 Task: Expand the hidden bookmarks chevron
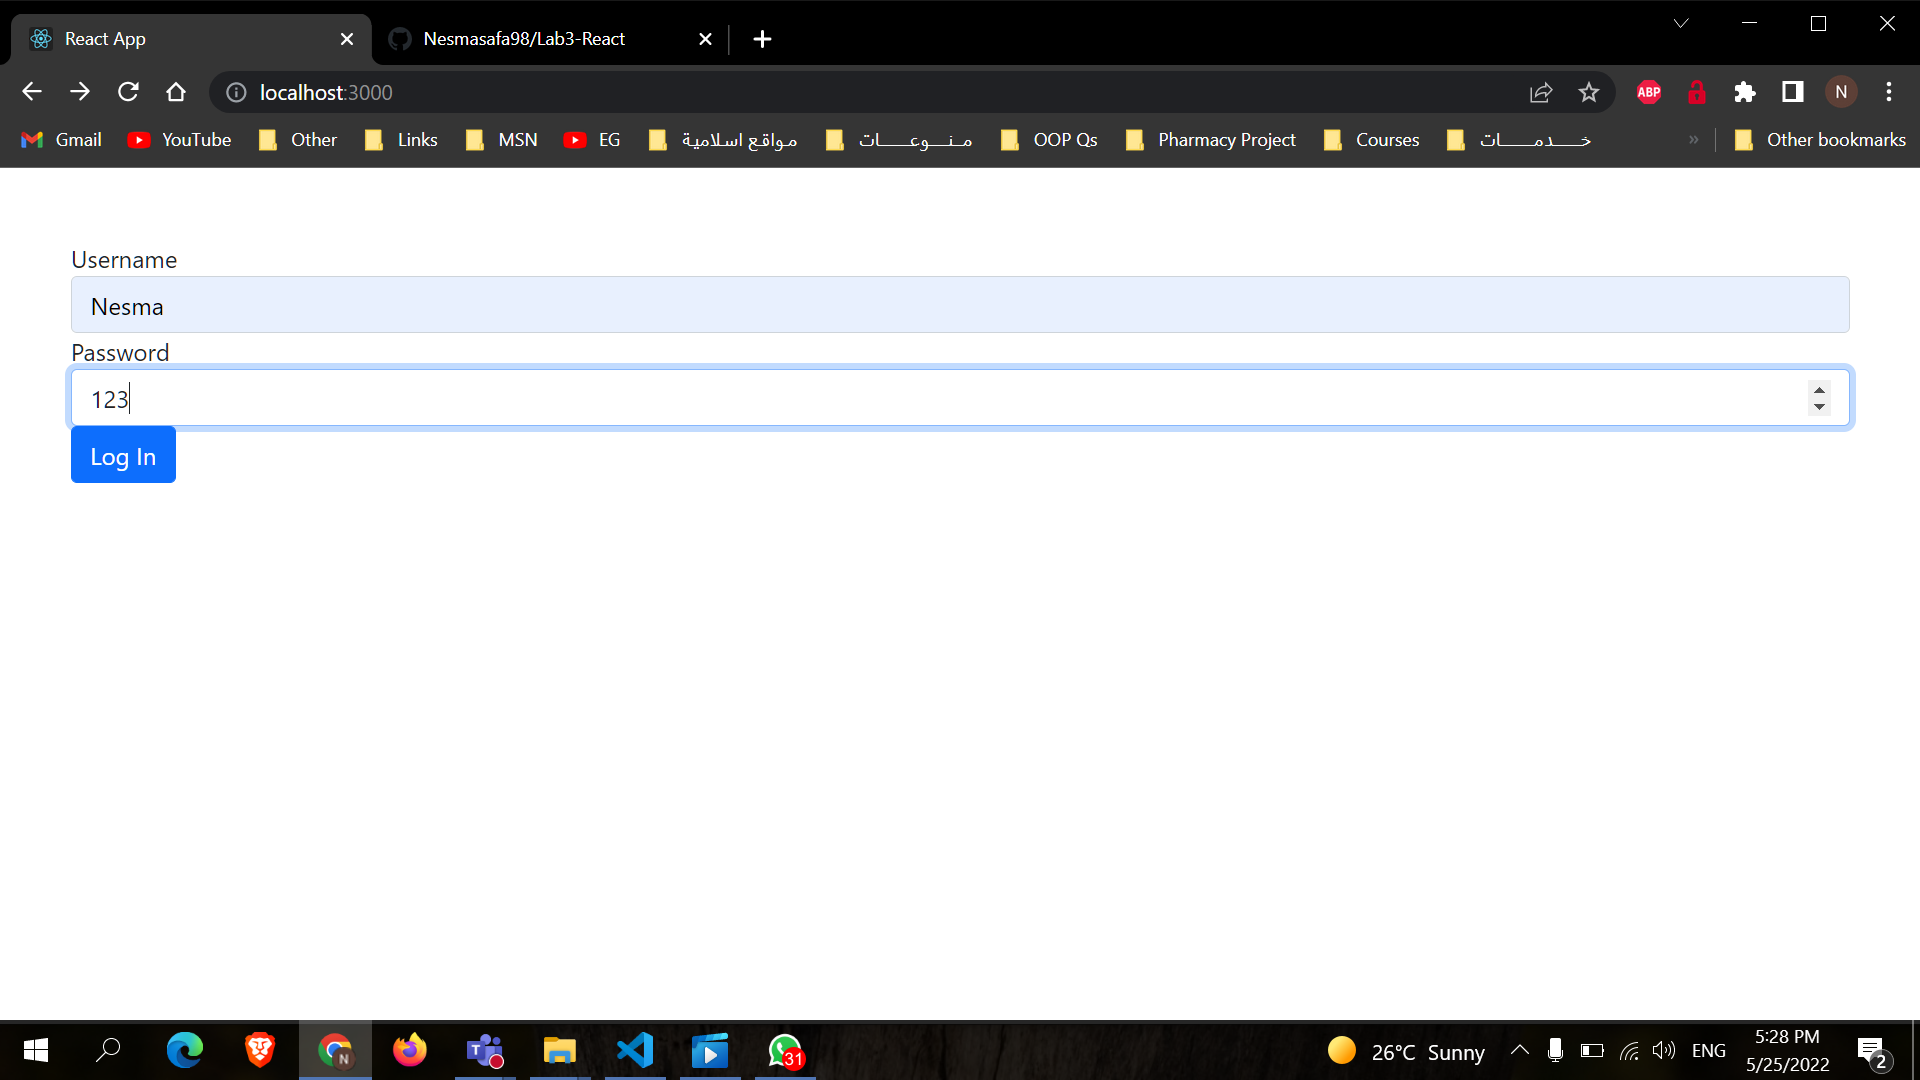(x=1694, y=140)
